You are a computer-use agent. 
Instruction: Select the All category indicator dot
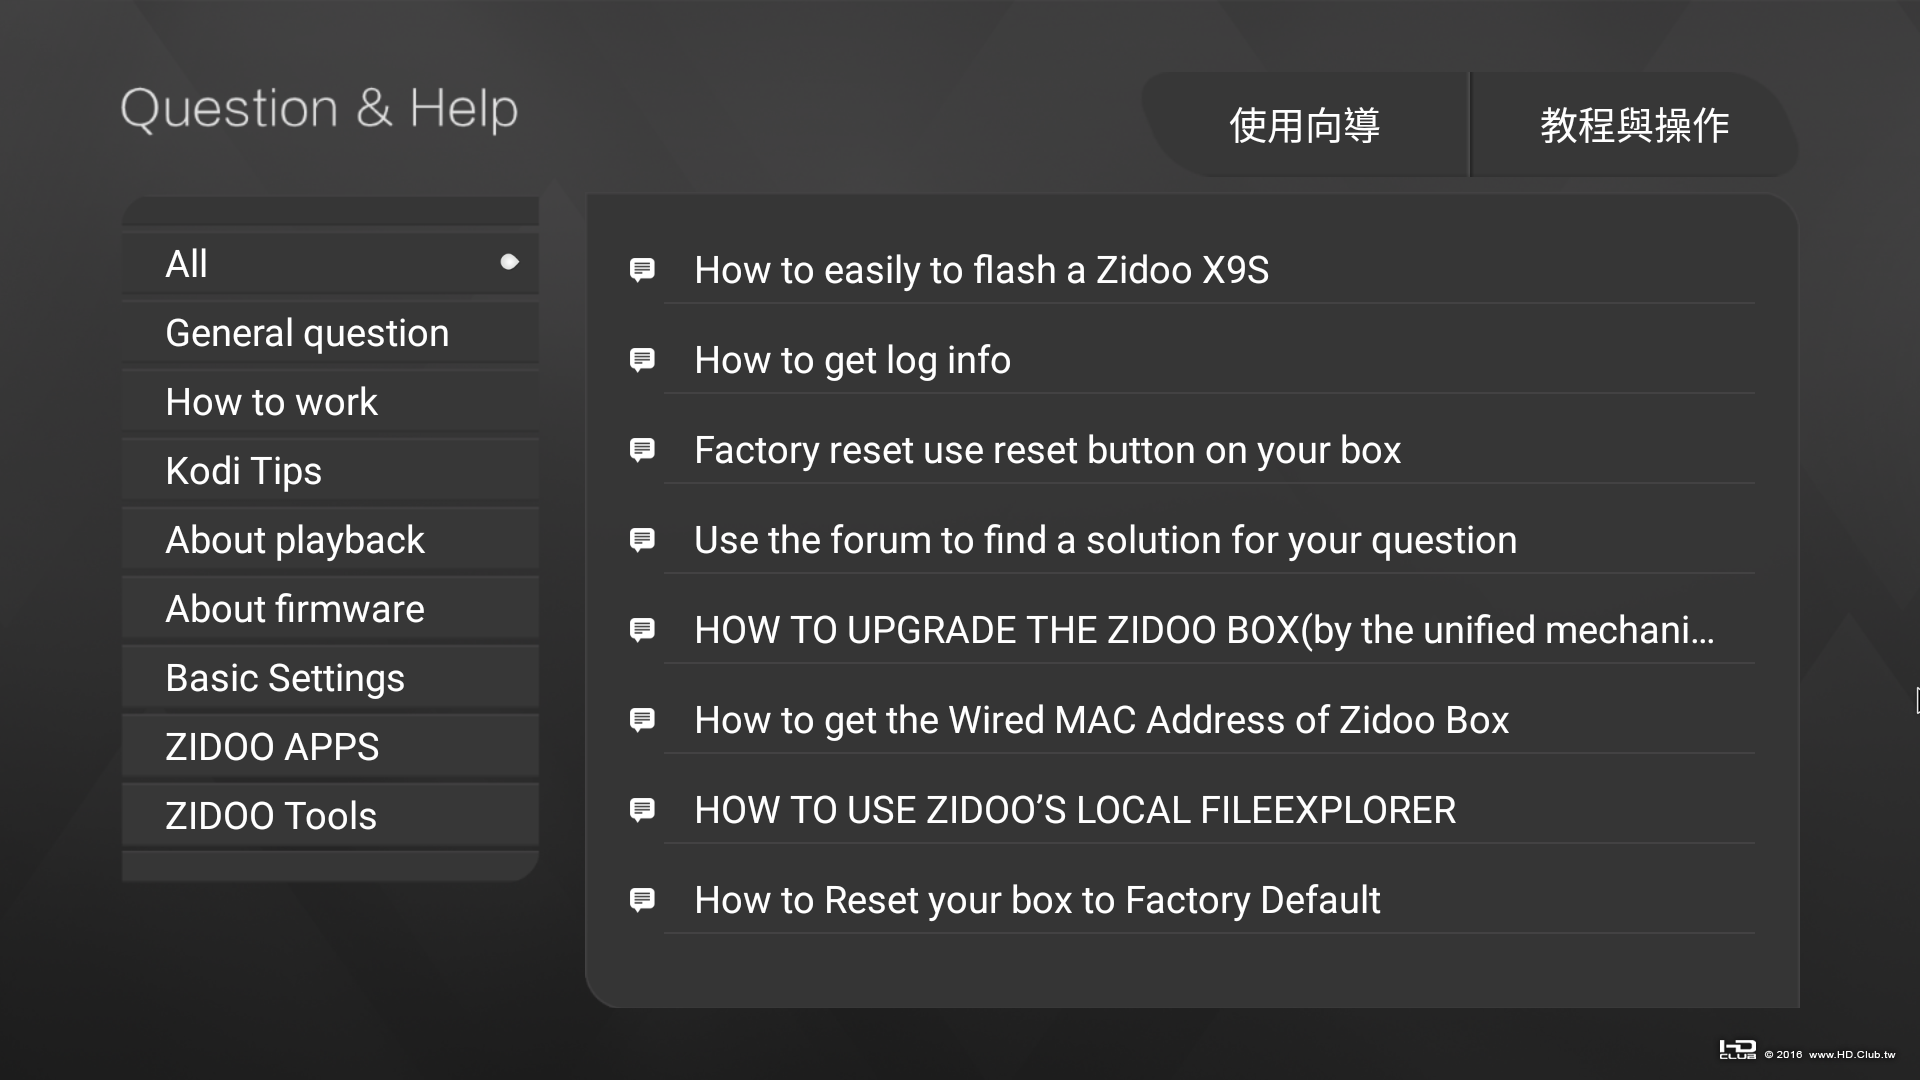coord(509,262)
